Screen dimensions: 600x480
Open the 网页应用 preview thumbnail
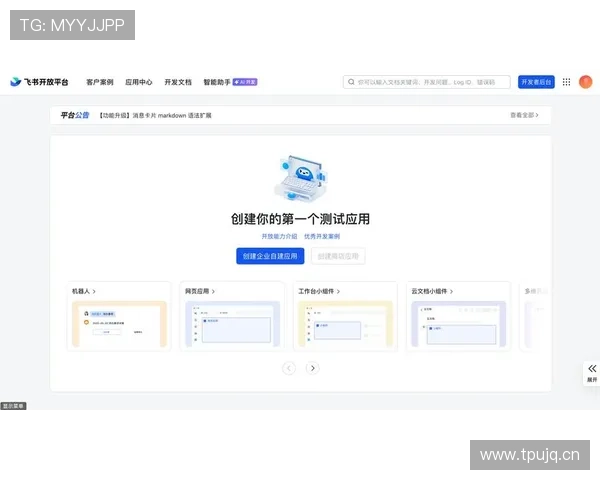tap(233, 324)
